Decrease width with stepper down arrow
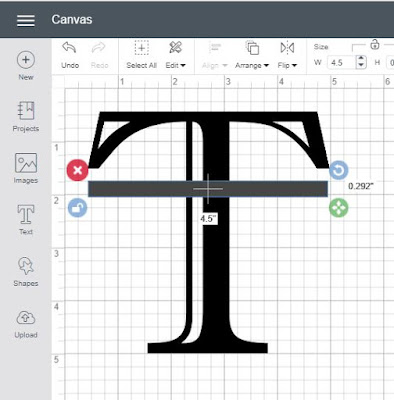This screenshot has height=400, width=394. pos(361,65)
